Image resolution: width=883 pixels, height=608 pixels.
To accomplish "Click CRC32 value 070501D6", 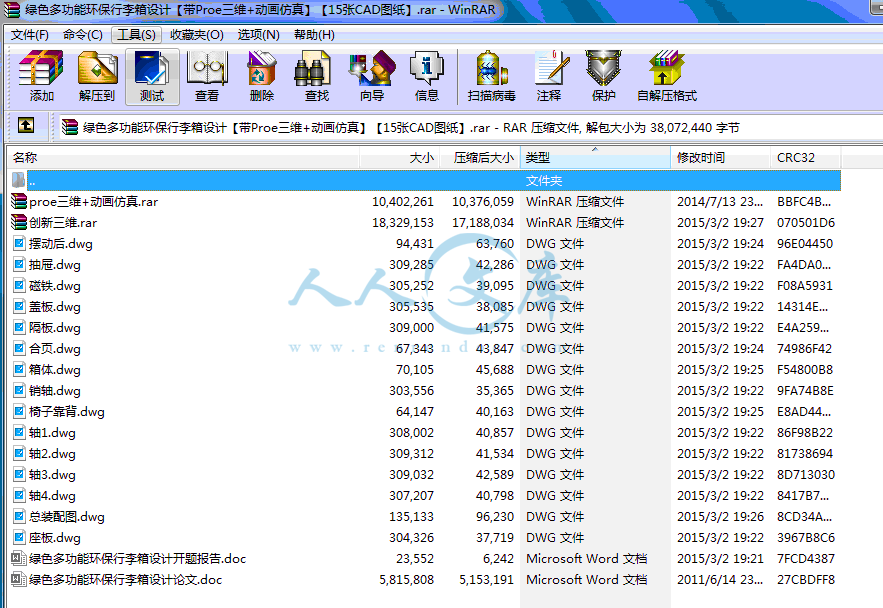I will point(806,222).
